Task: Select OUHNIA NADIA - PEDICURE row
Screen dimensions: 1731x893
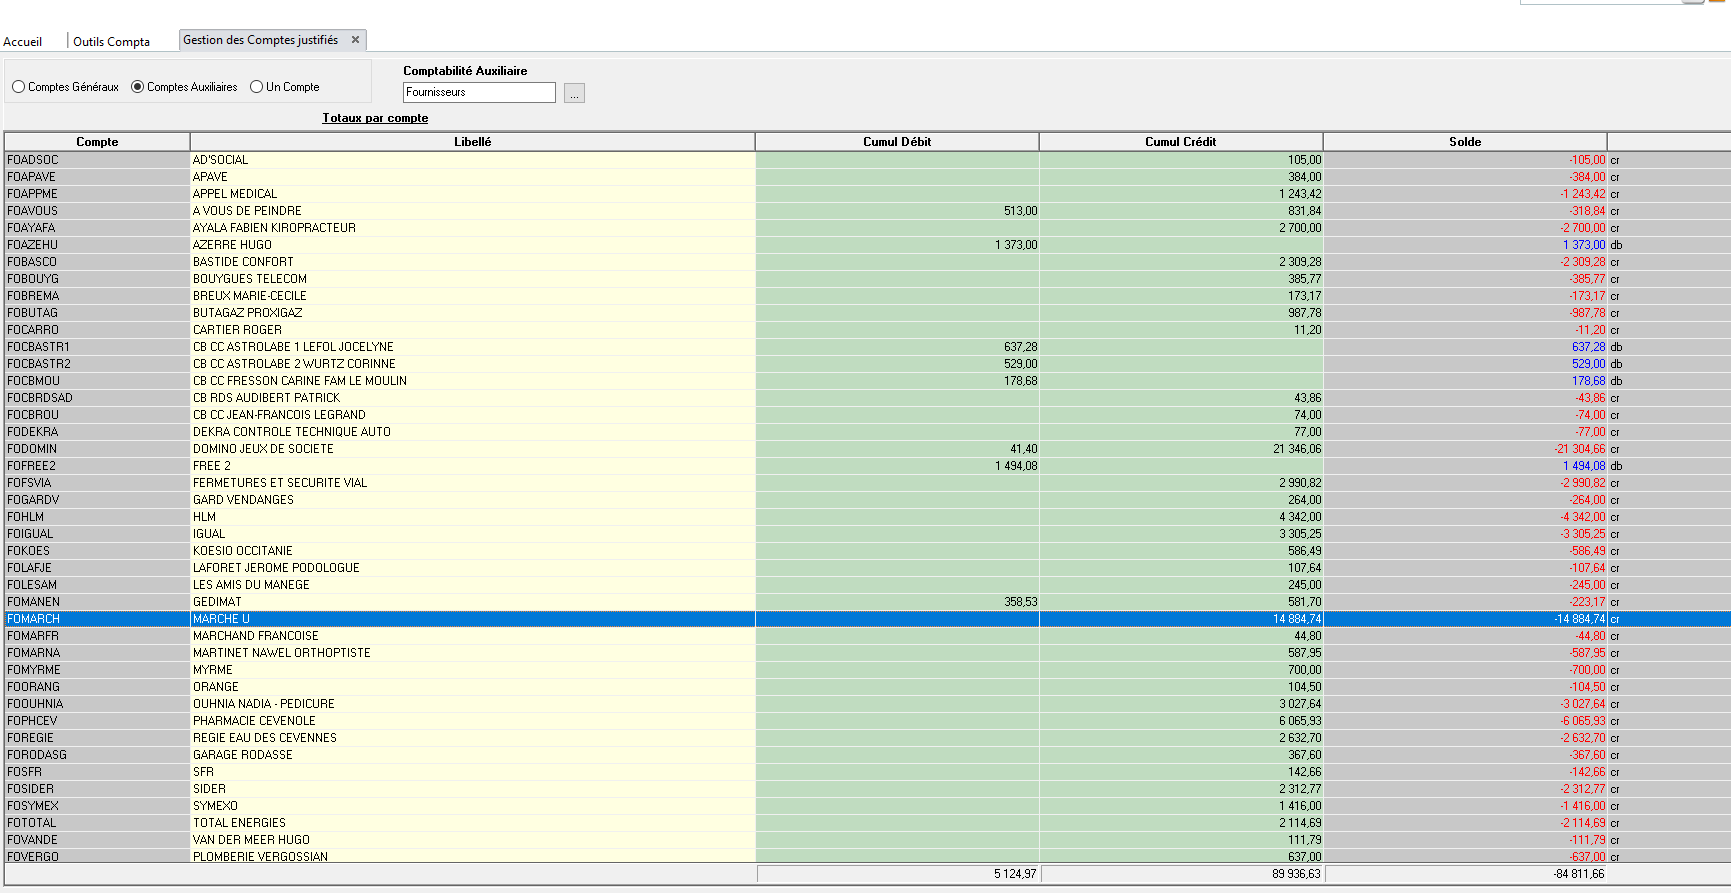Action: tap(867, 704)
